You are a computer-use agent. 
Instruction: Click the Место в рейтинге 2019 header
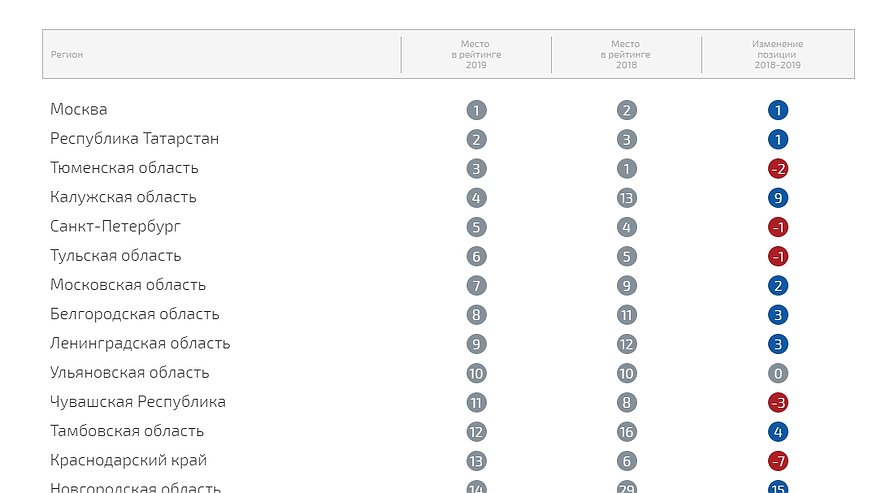pos(476,54)
